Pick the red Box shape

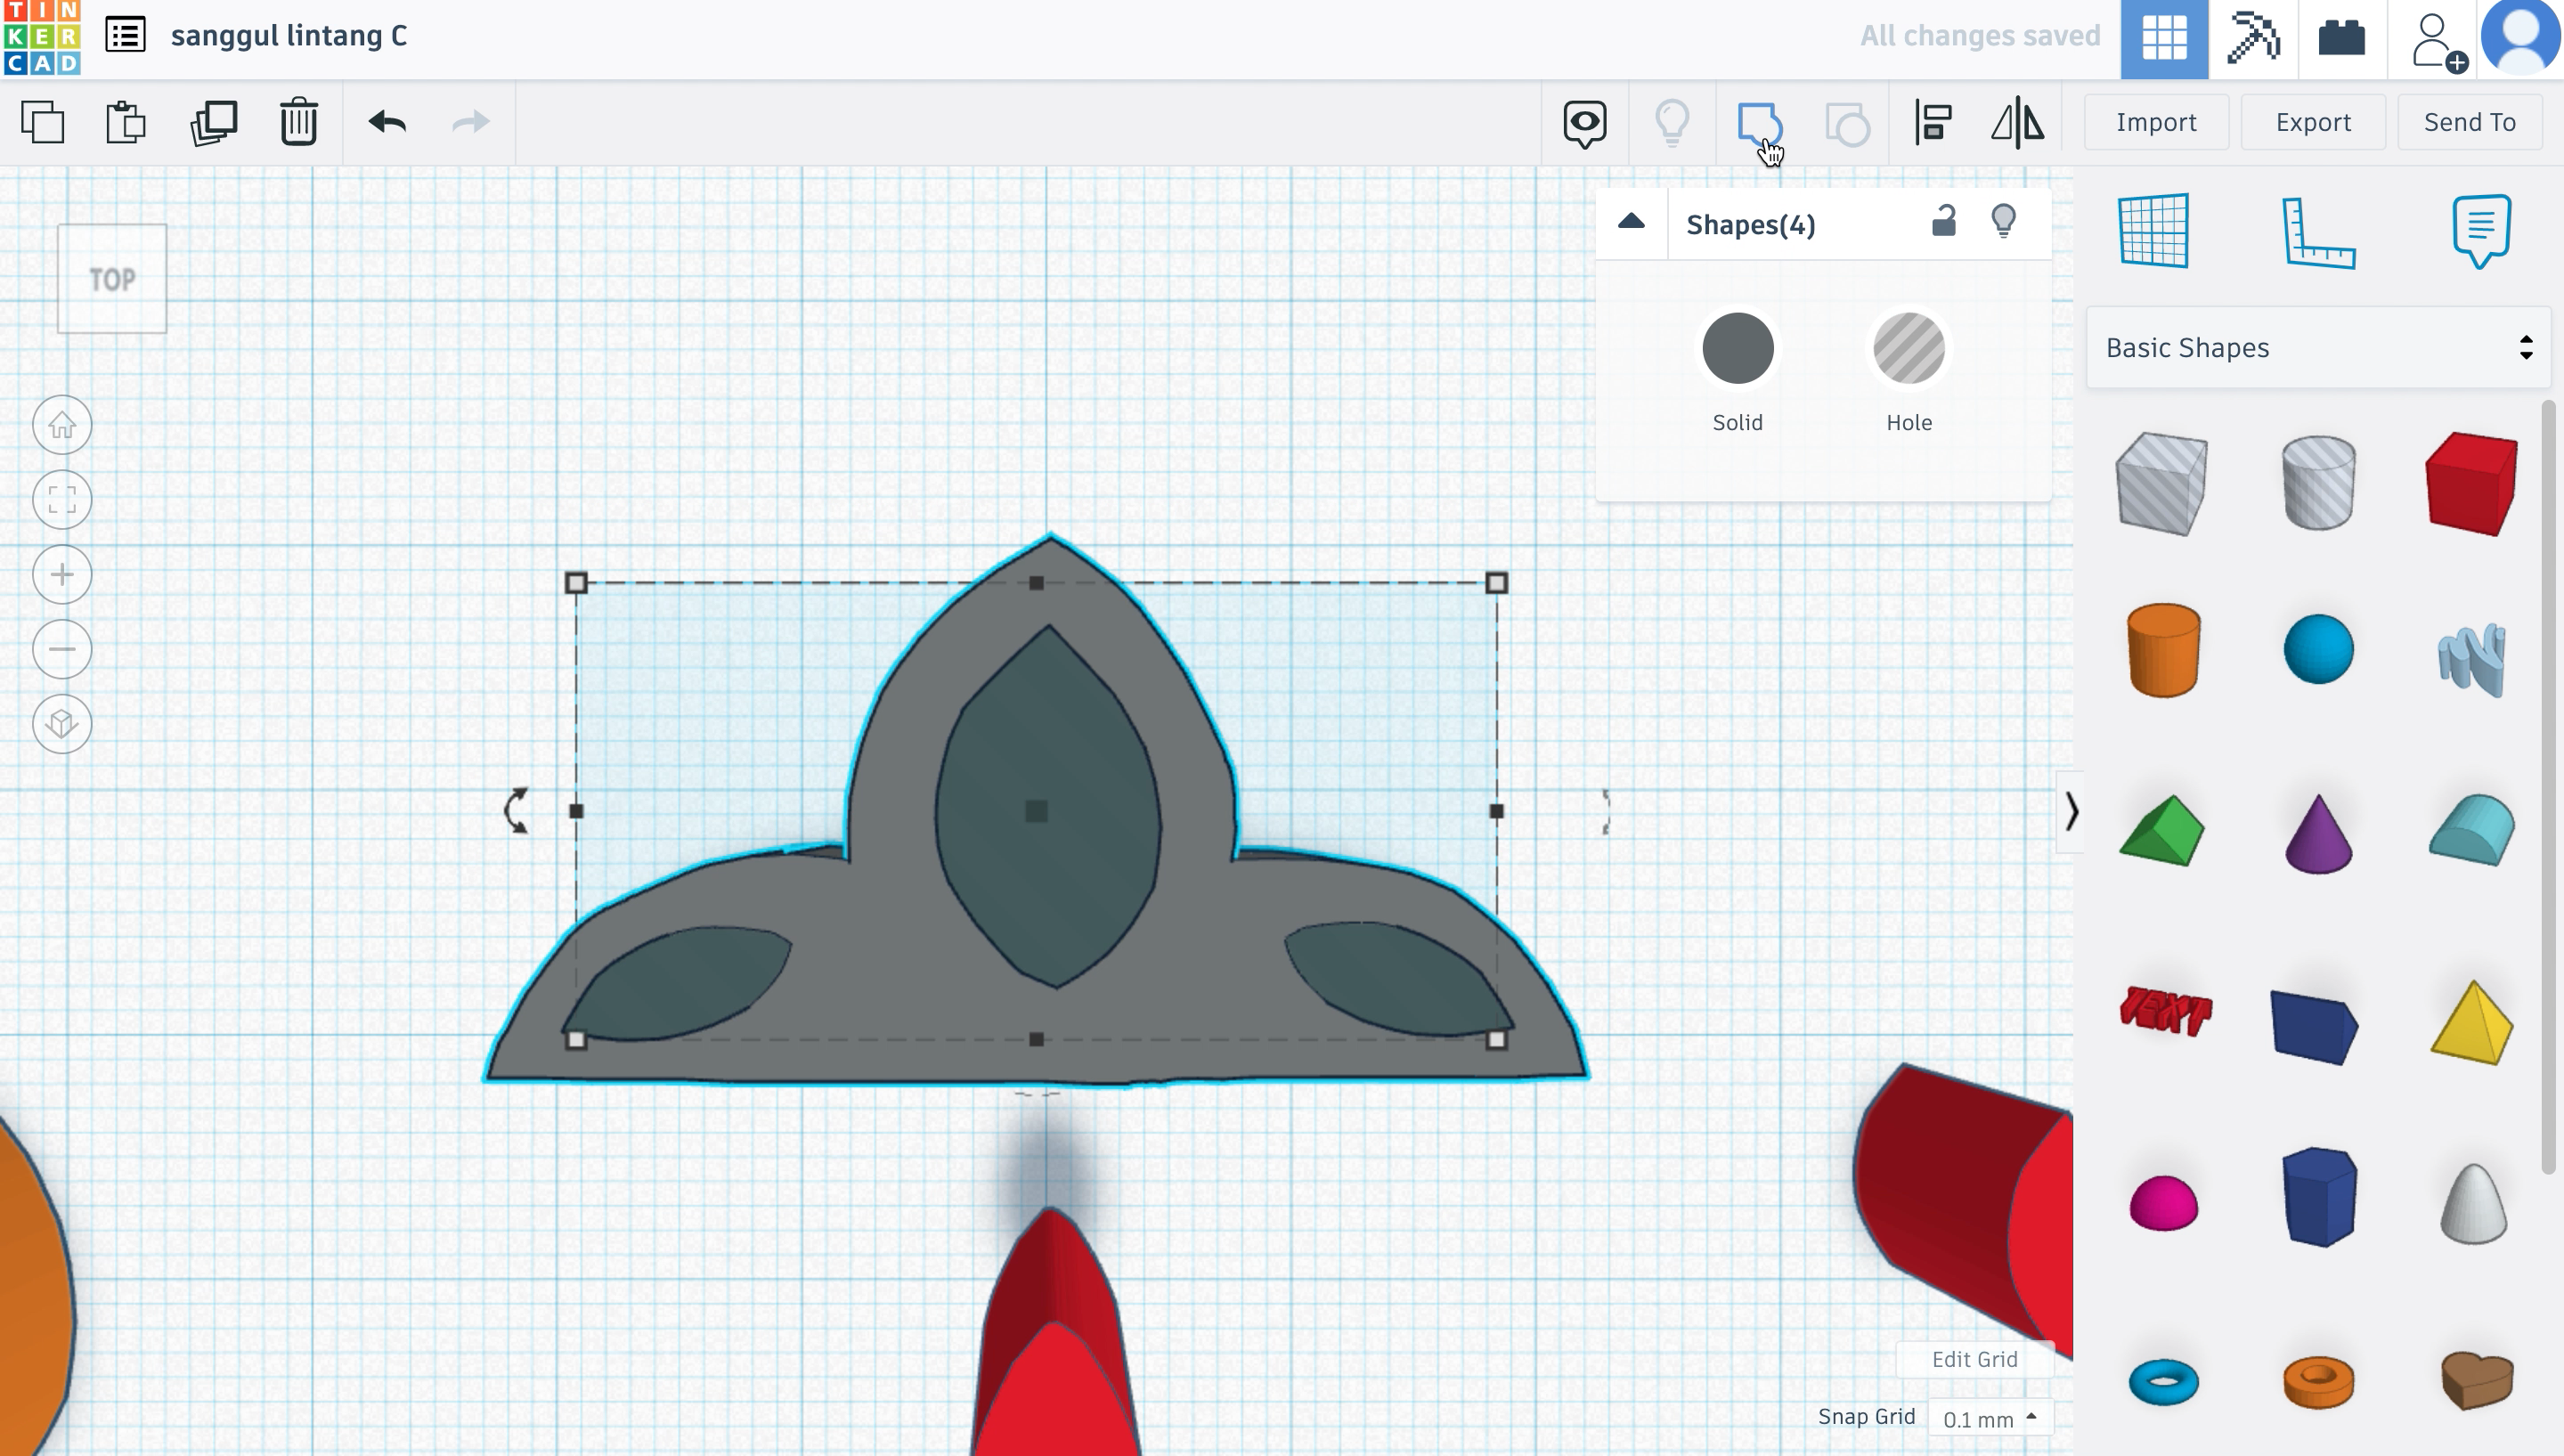click(2472, 484)
